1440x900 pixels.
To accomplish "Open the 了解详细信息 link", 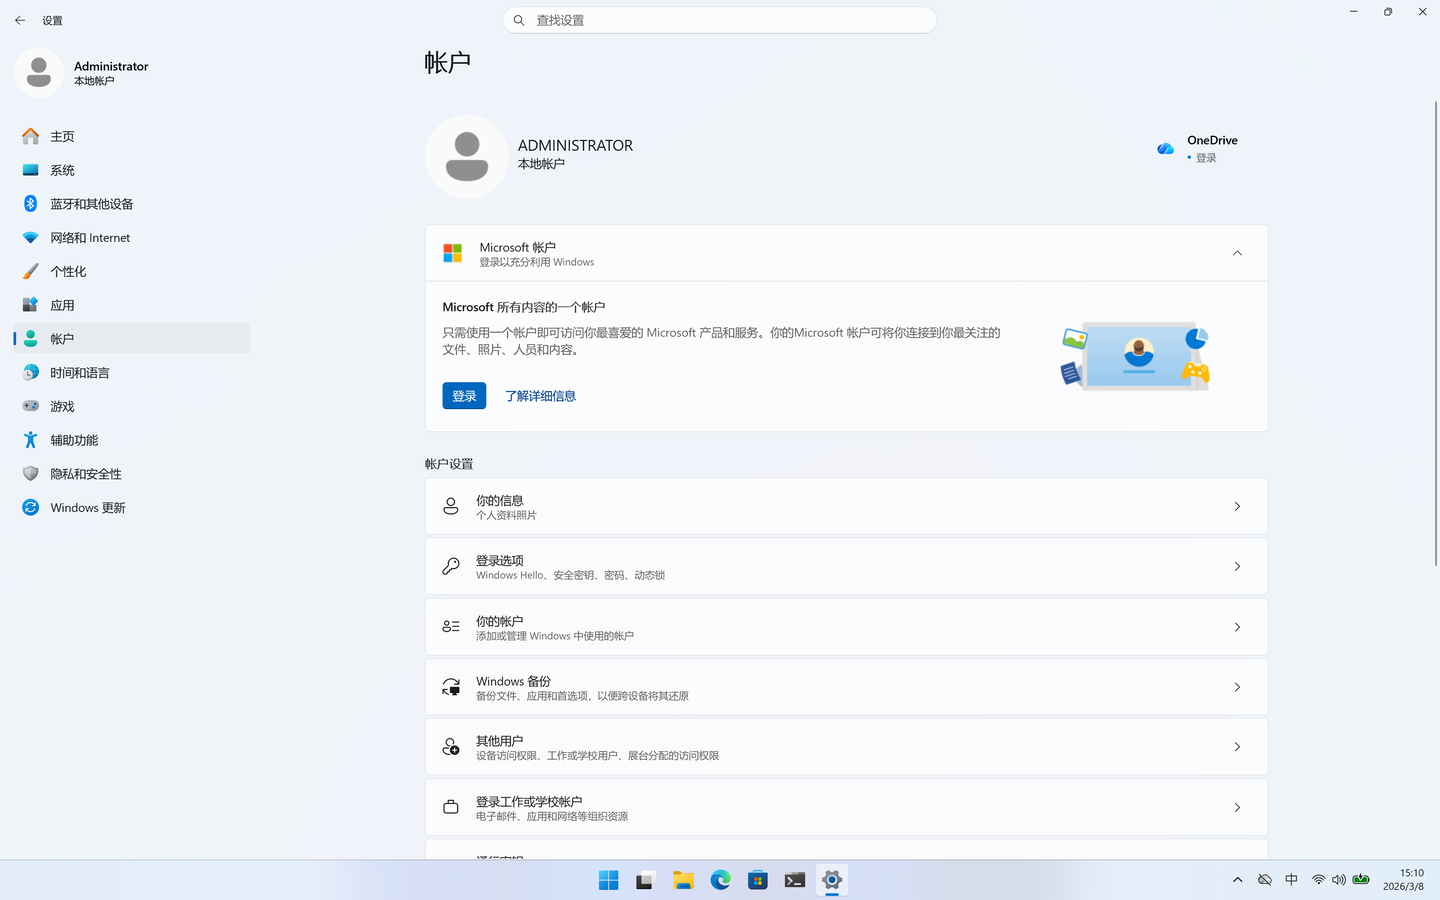I will 540,396.
